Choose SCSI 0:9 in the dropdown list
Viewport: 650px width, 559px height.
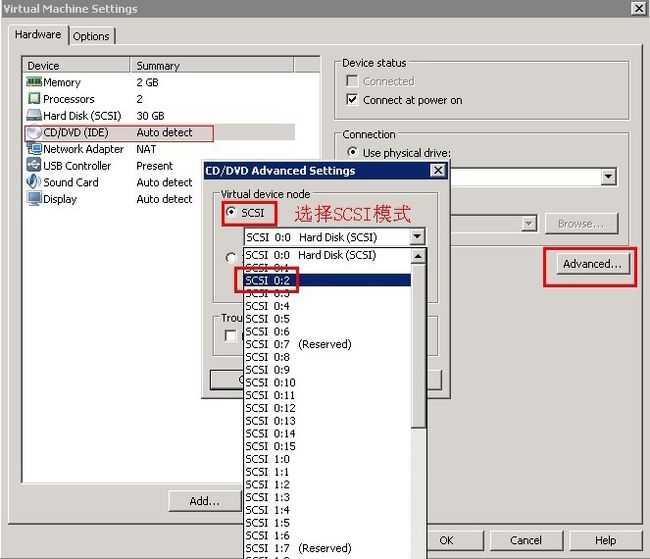point(327,370)
